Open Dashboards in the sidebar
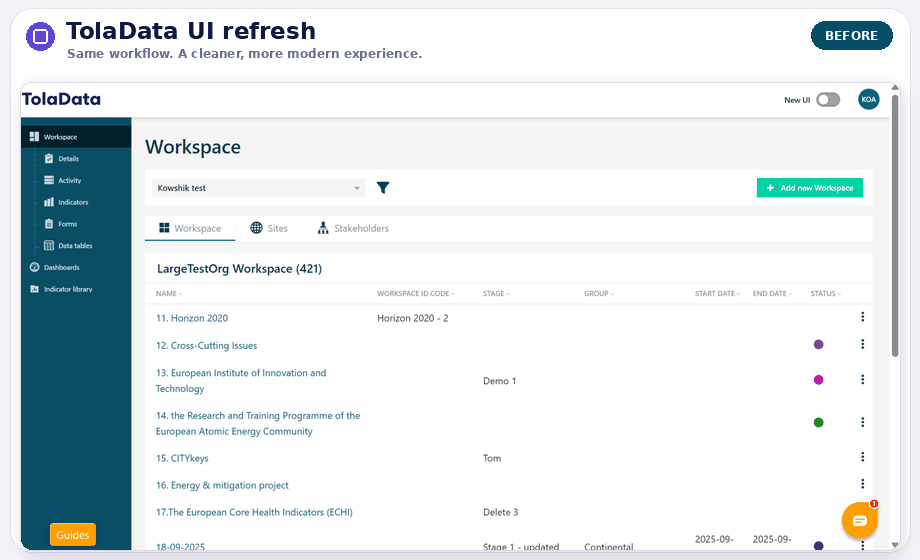 (62, 267)
